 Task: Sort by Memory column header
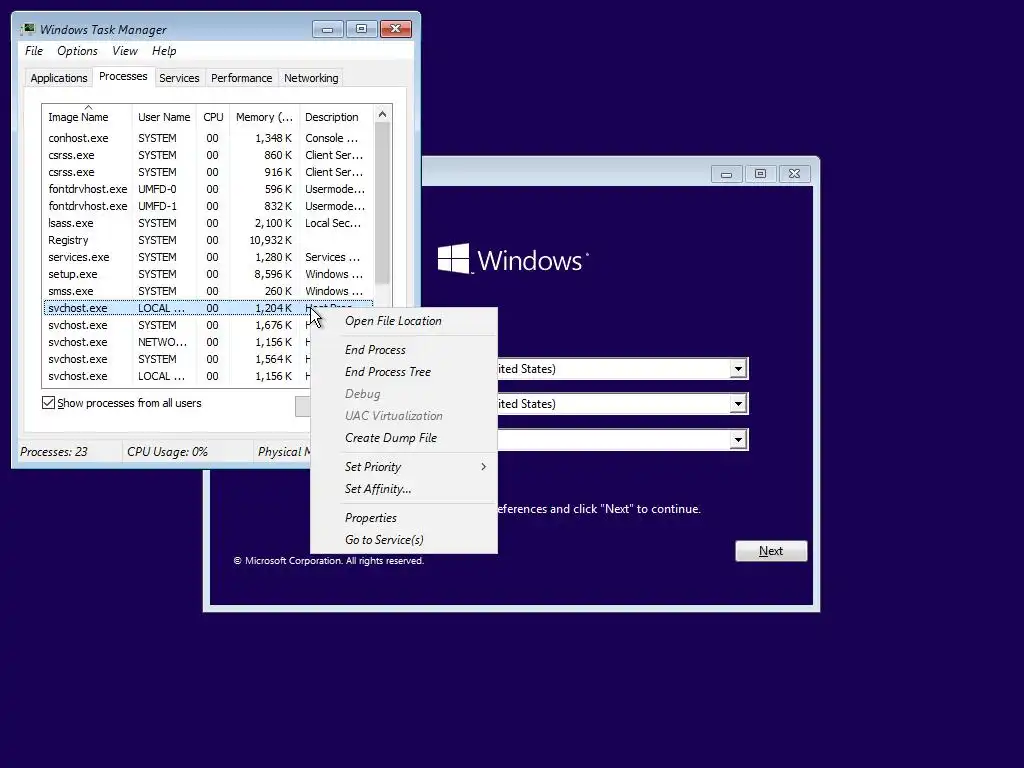264,116
